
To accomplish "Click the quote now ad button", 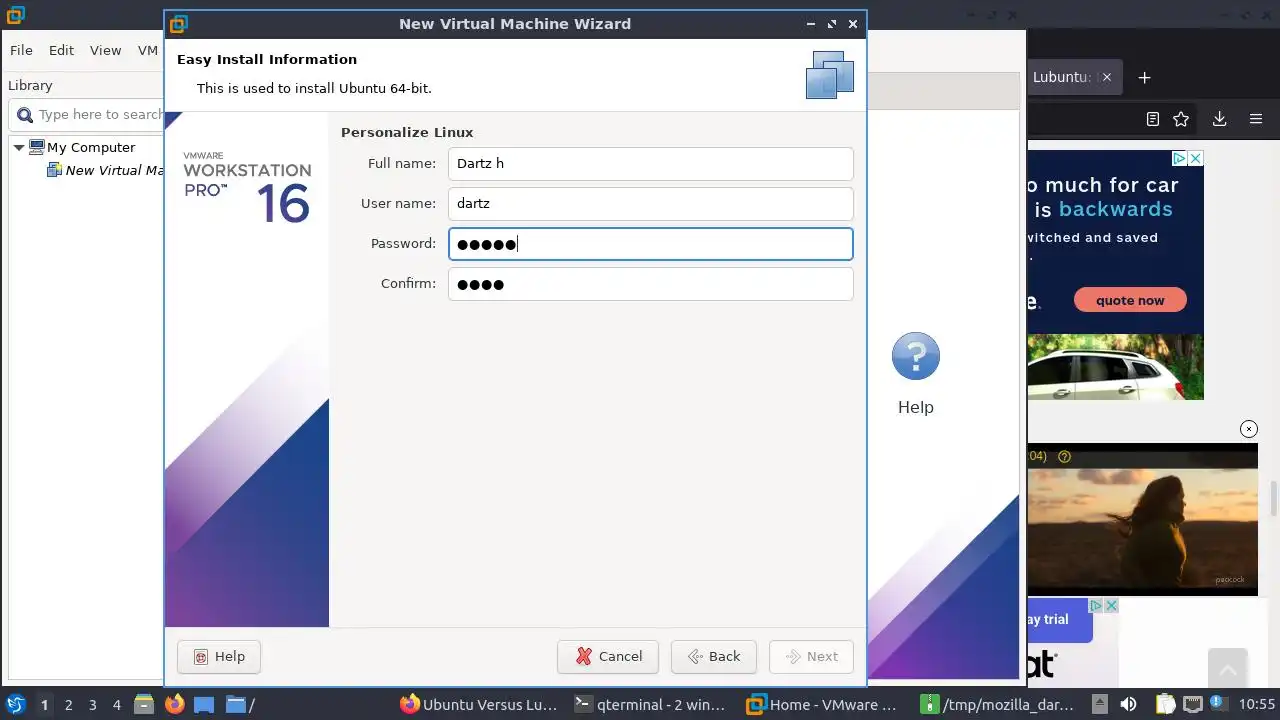I will (1130, 300).
